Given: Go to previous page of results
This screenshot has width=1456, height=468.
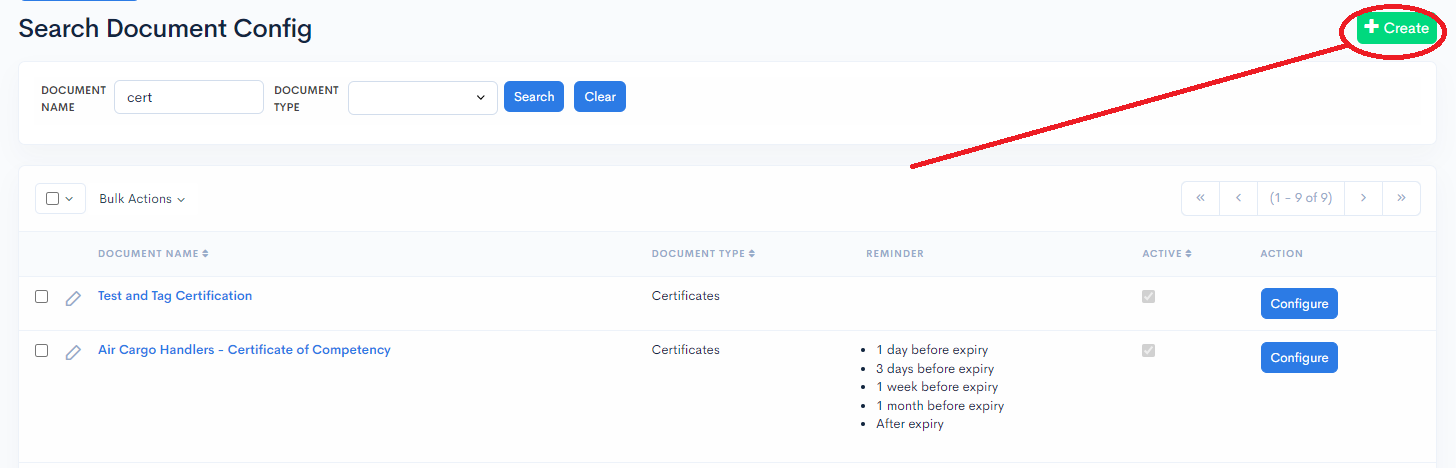Looking at the screenshot, I should (1238, 198).
